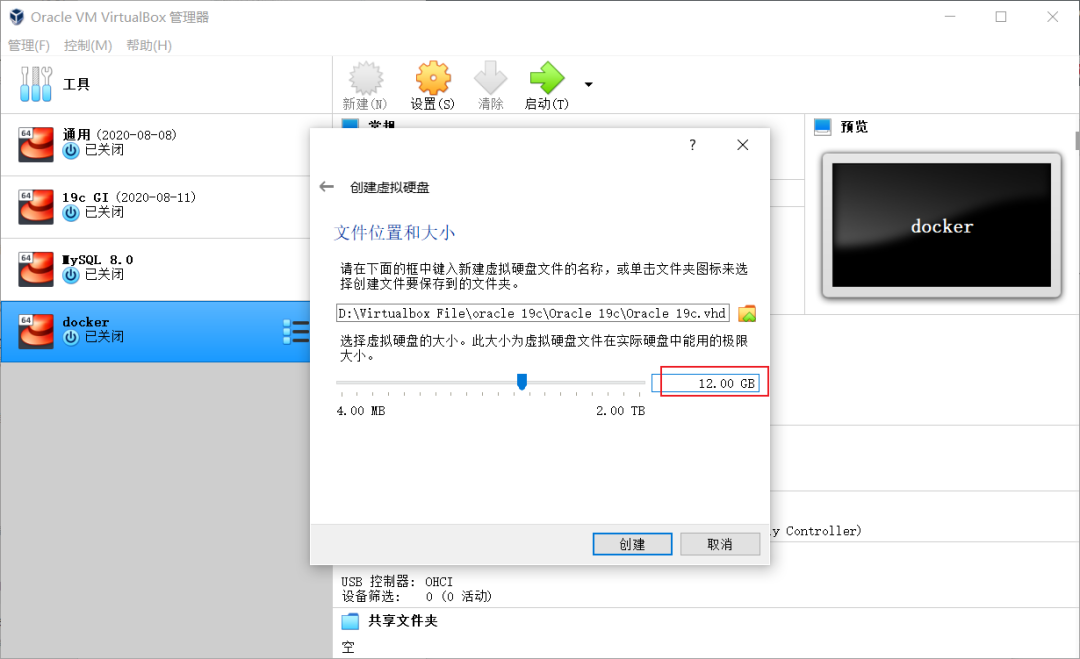This screenshot has height=659, width=1080.
Task: Select the 通用 (2020-08-08) virtual machine
Action: pos(156,145)
